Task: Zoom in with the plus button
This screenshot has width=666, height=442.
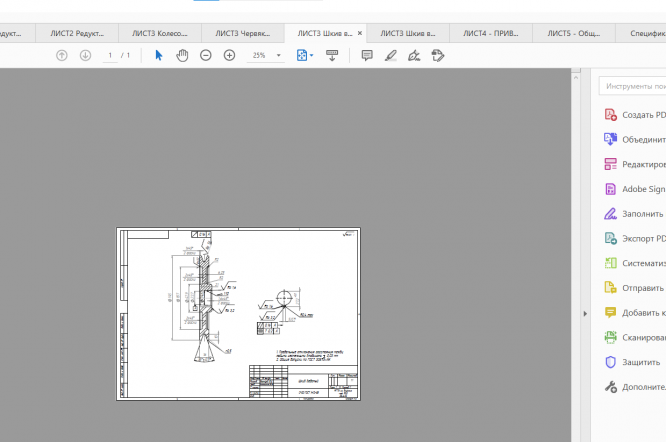Action: coord(229,55)
